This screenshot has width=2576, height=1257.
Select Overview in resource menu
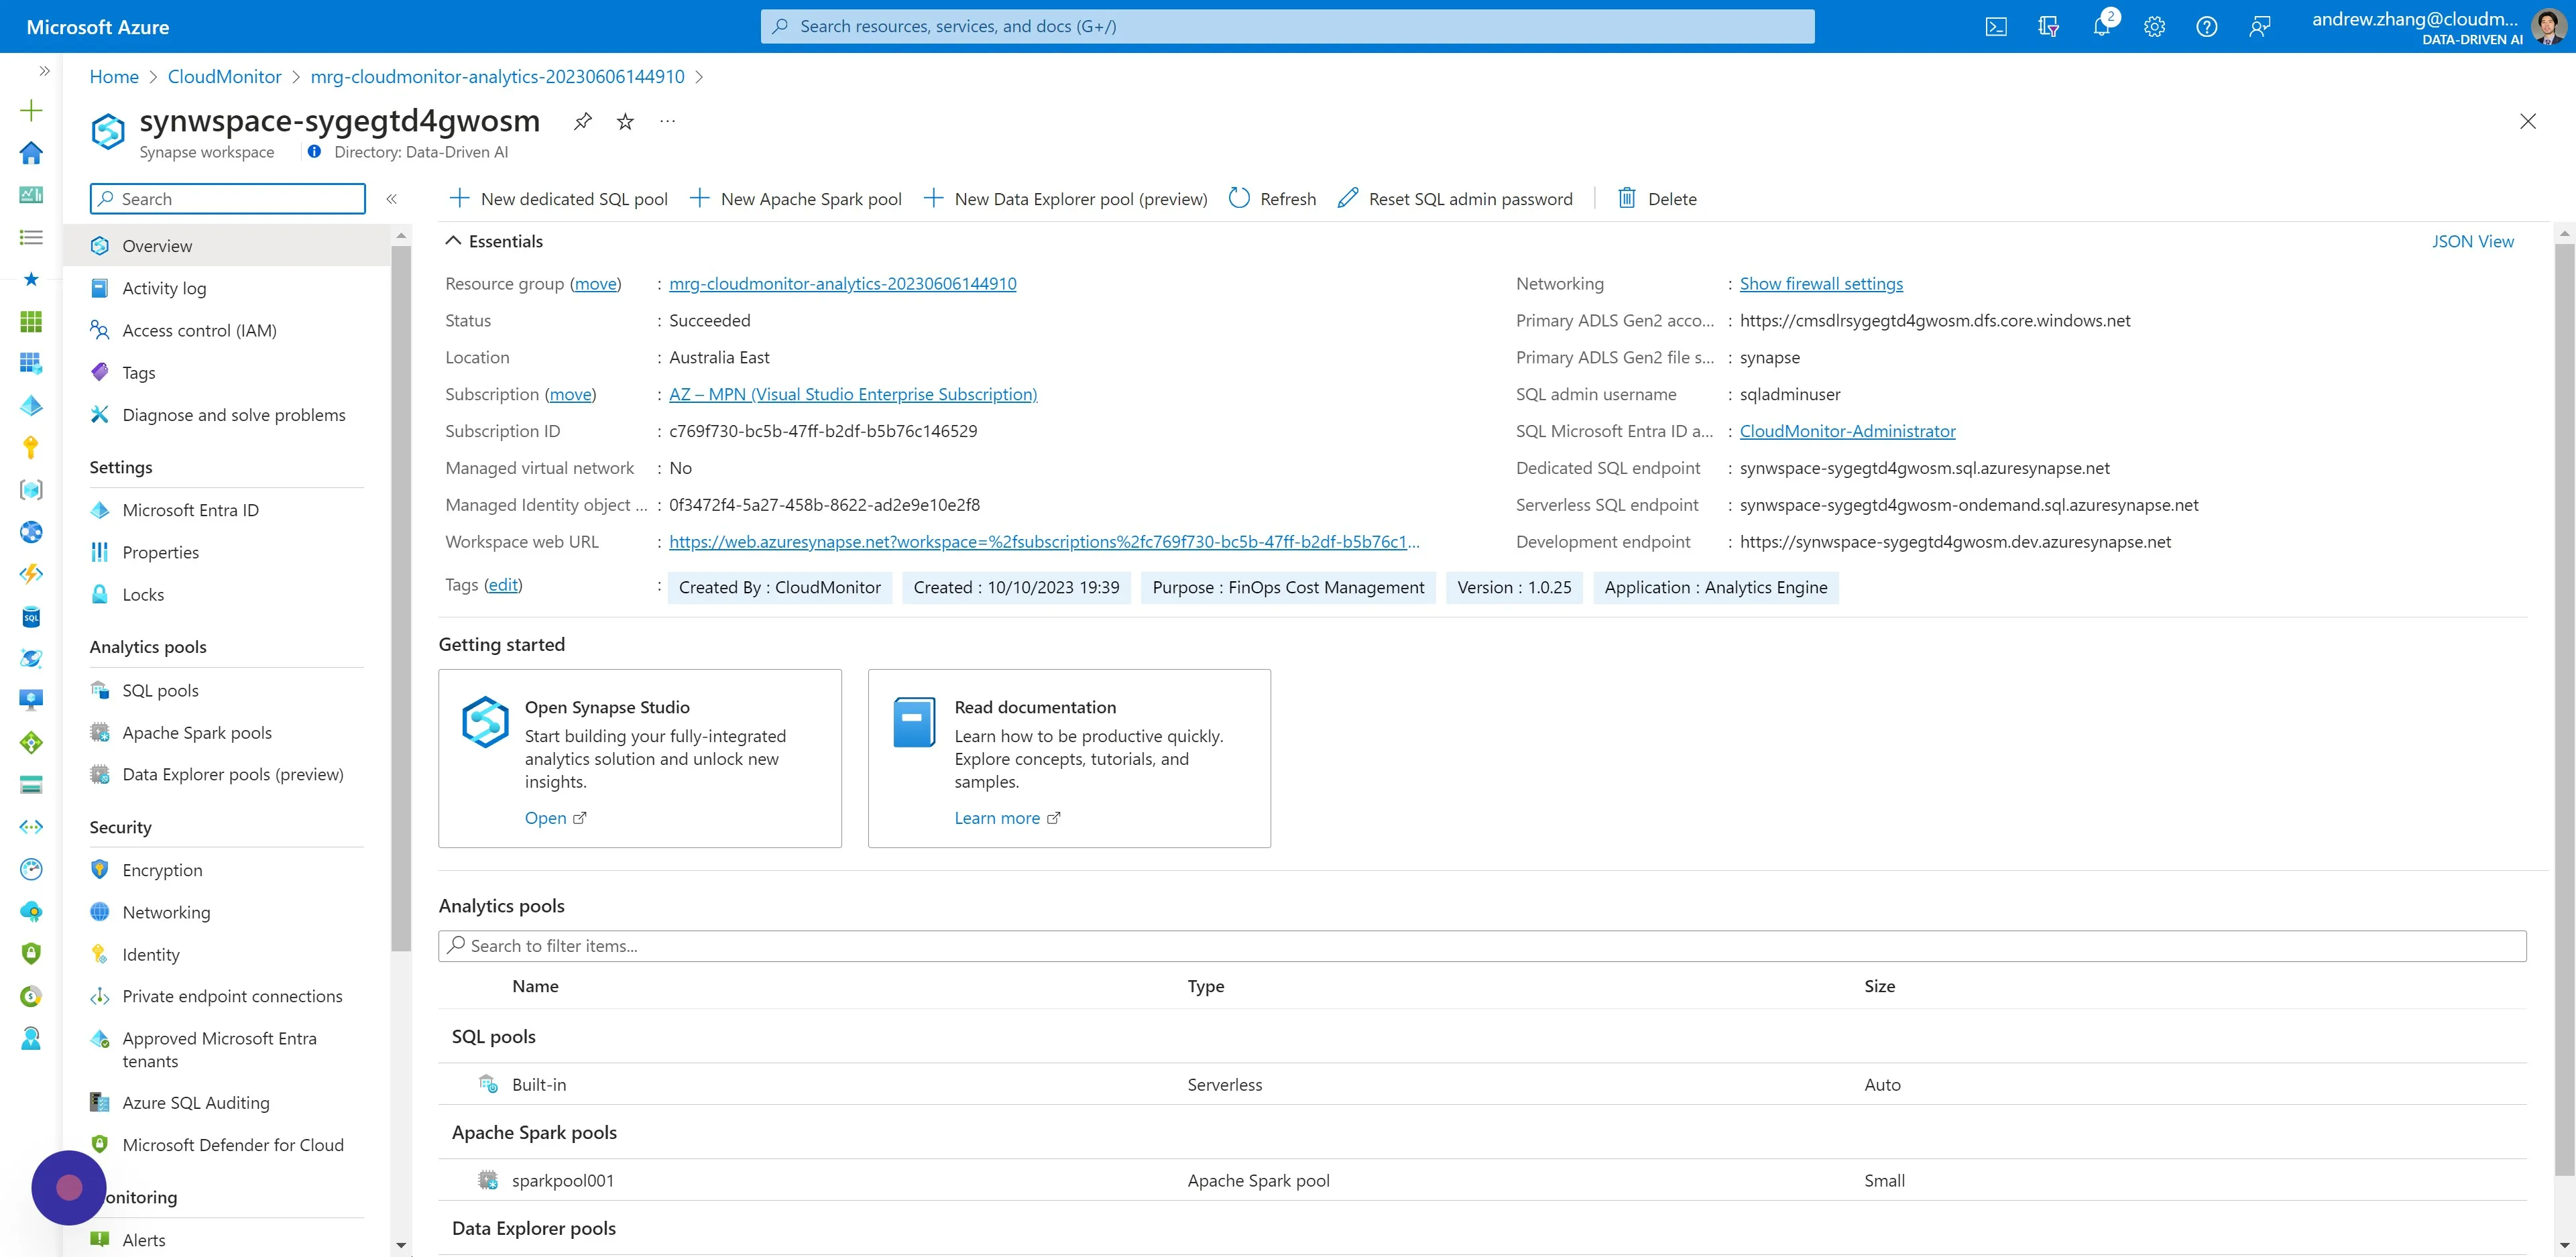[226, 246]
